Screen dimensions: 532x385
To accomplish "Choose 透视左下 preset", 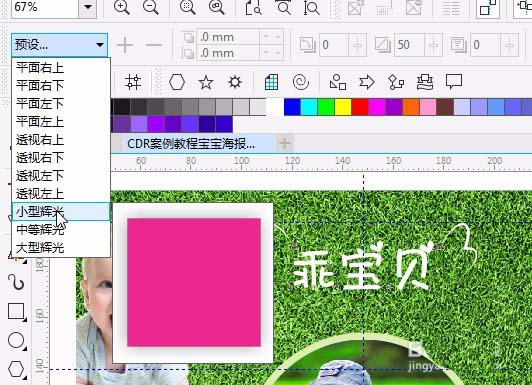I will [61, 176].
